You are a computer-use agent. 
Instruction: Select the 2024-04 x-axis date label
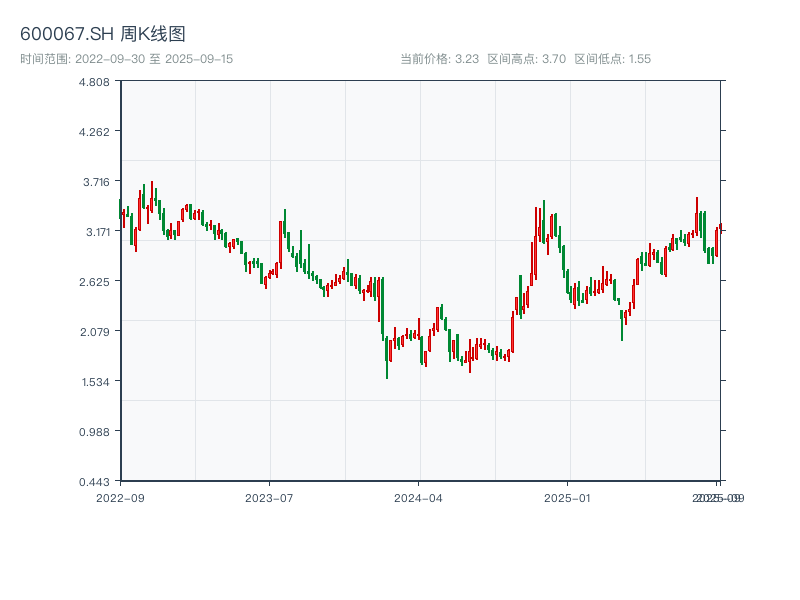click(x=418, y=497)
